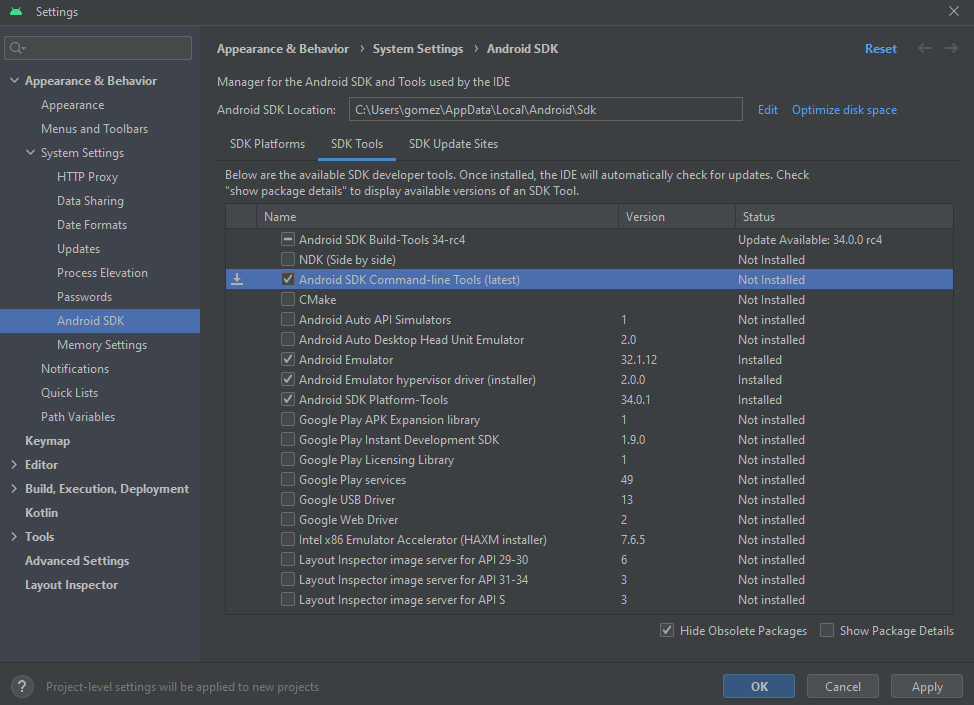Open Keymap settings
This screenshot has height=705, width=974.
coord(47,440)
